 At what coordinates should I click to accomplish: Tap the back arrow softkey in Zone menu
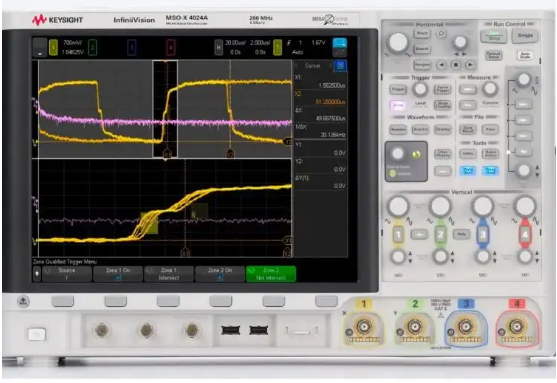(x=37, y=274)
